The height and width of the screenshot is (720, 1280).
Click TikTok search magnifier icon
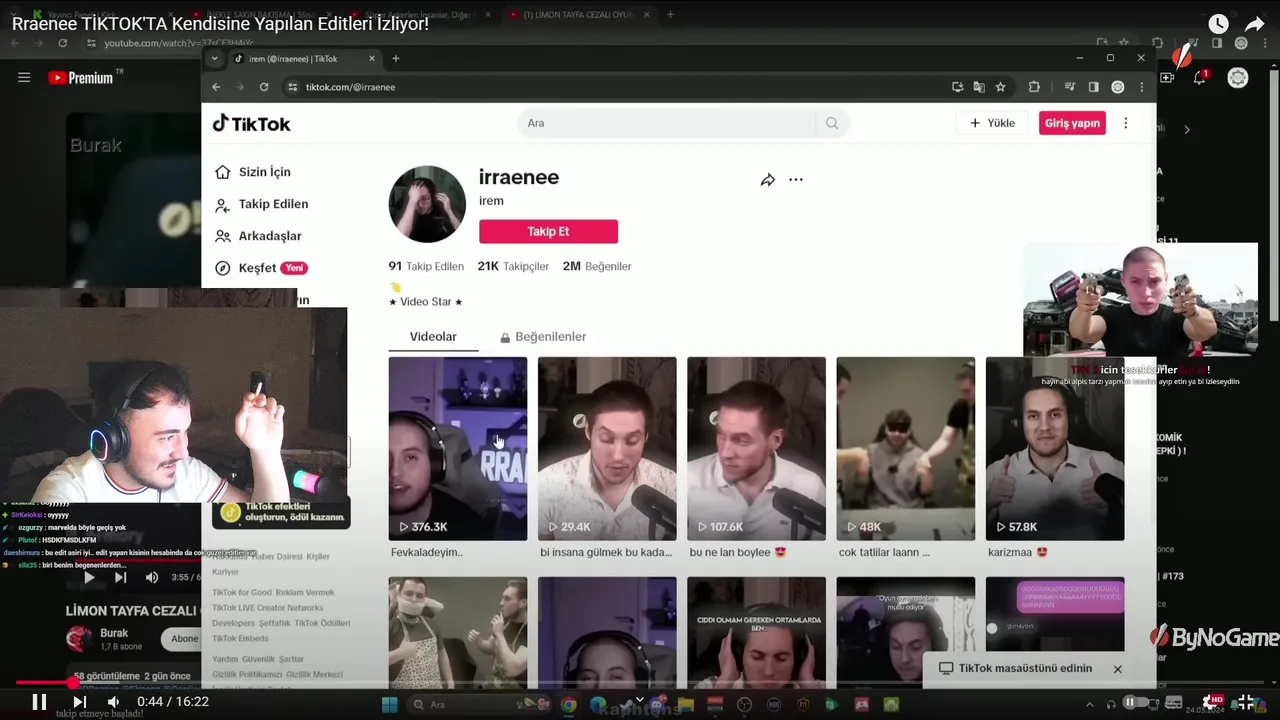[832, 123]
